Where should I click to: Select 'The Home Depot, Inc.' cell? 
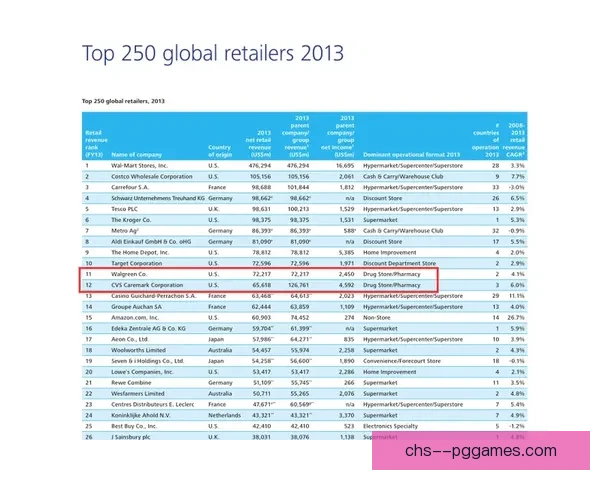pos(140,252)
